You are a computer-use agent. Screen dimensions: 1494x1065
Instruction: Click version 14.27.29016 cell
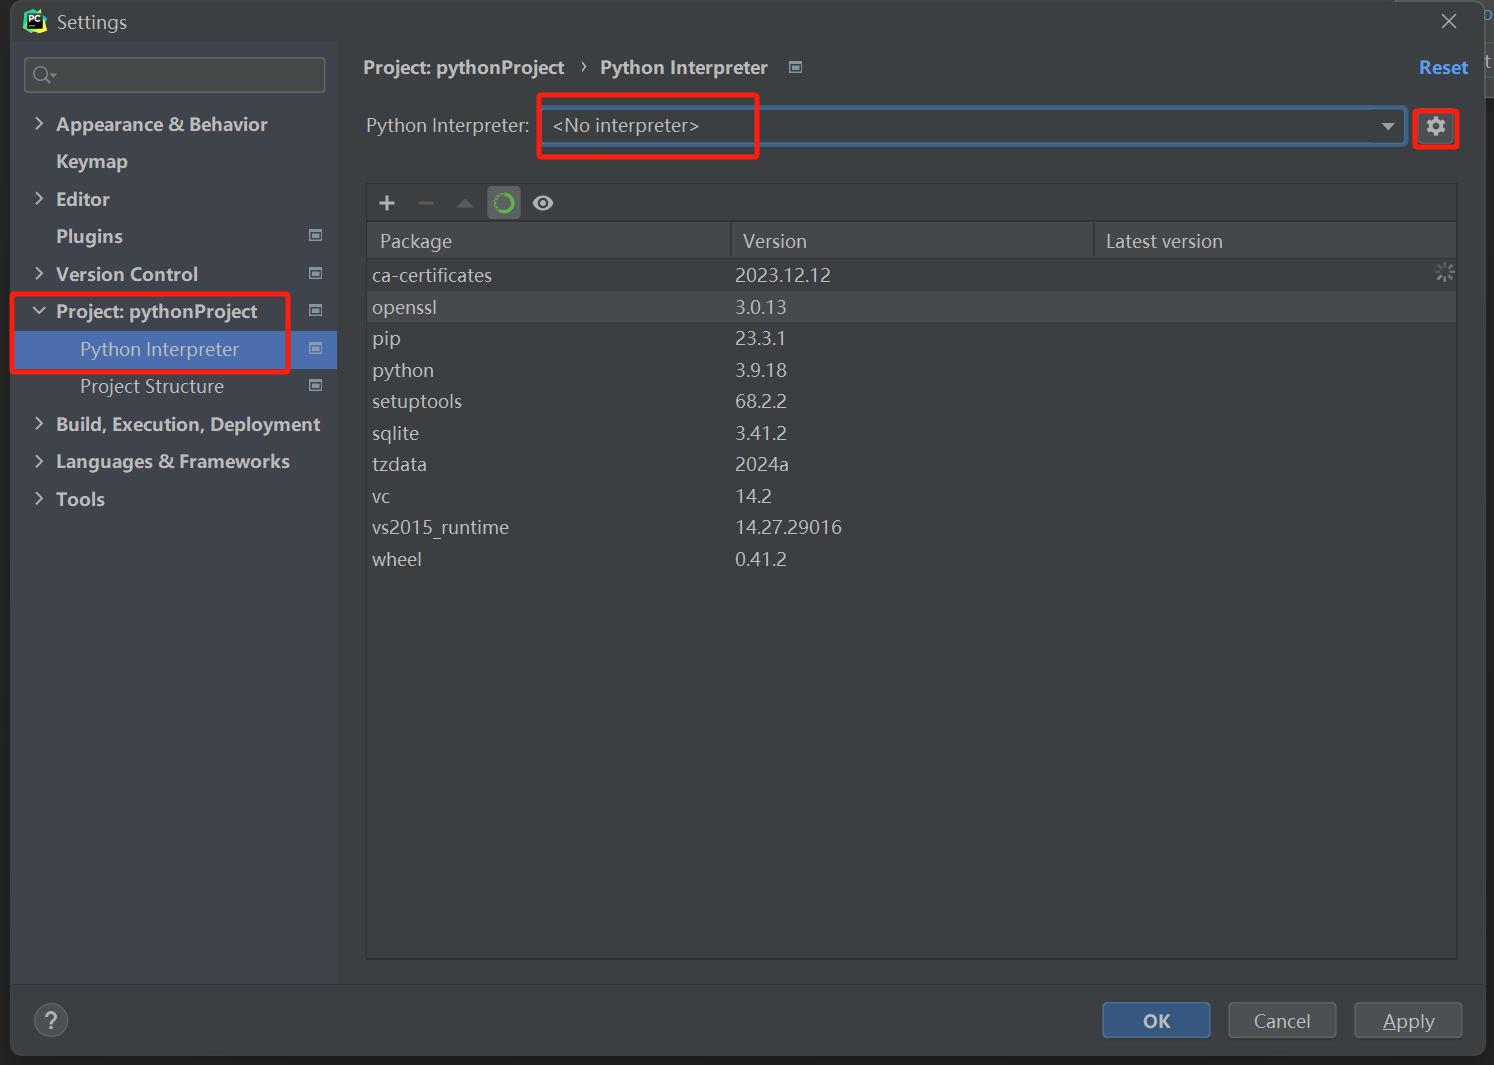pos(788,527)
